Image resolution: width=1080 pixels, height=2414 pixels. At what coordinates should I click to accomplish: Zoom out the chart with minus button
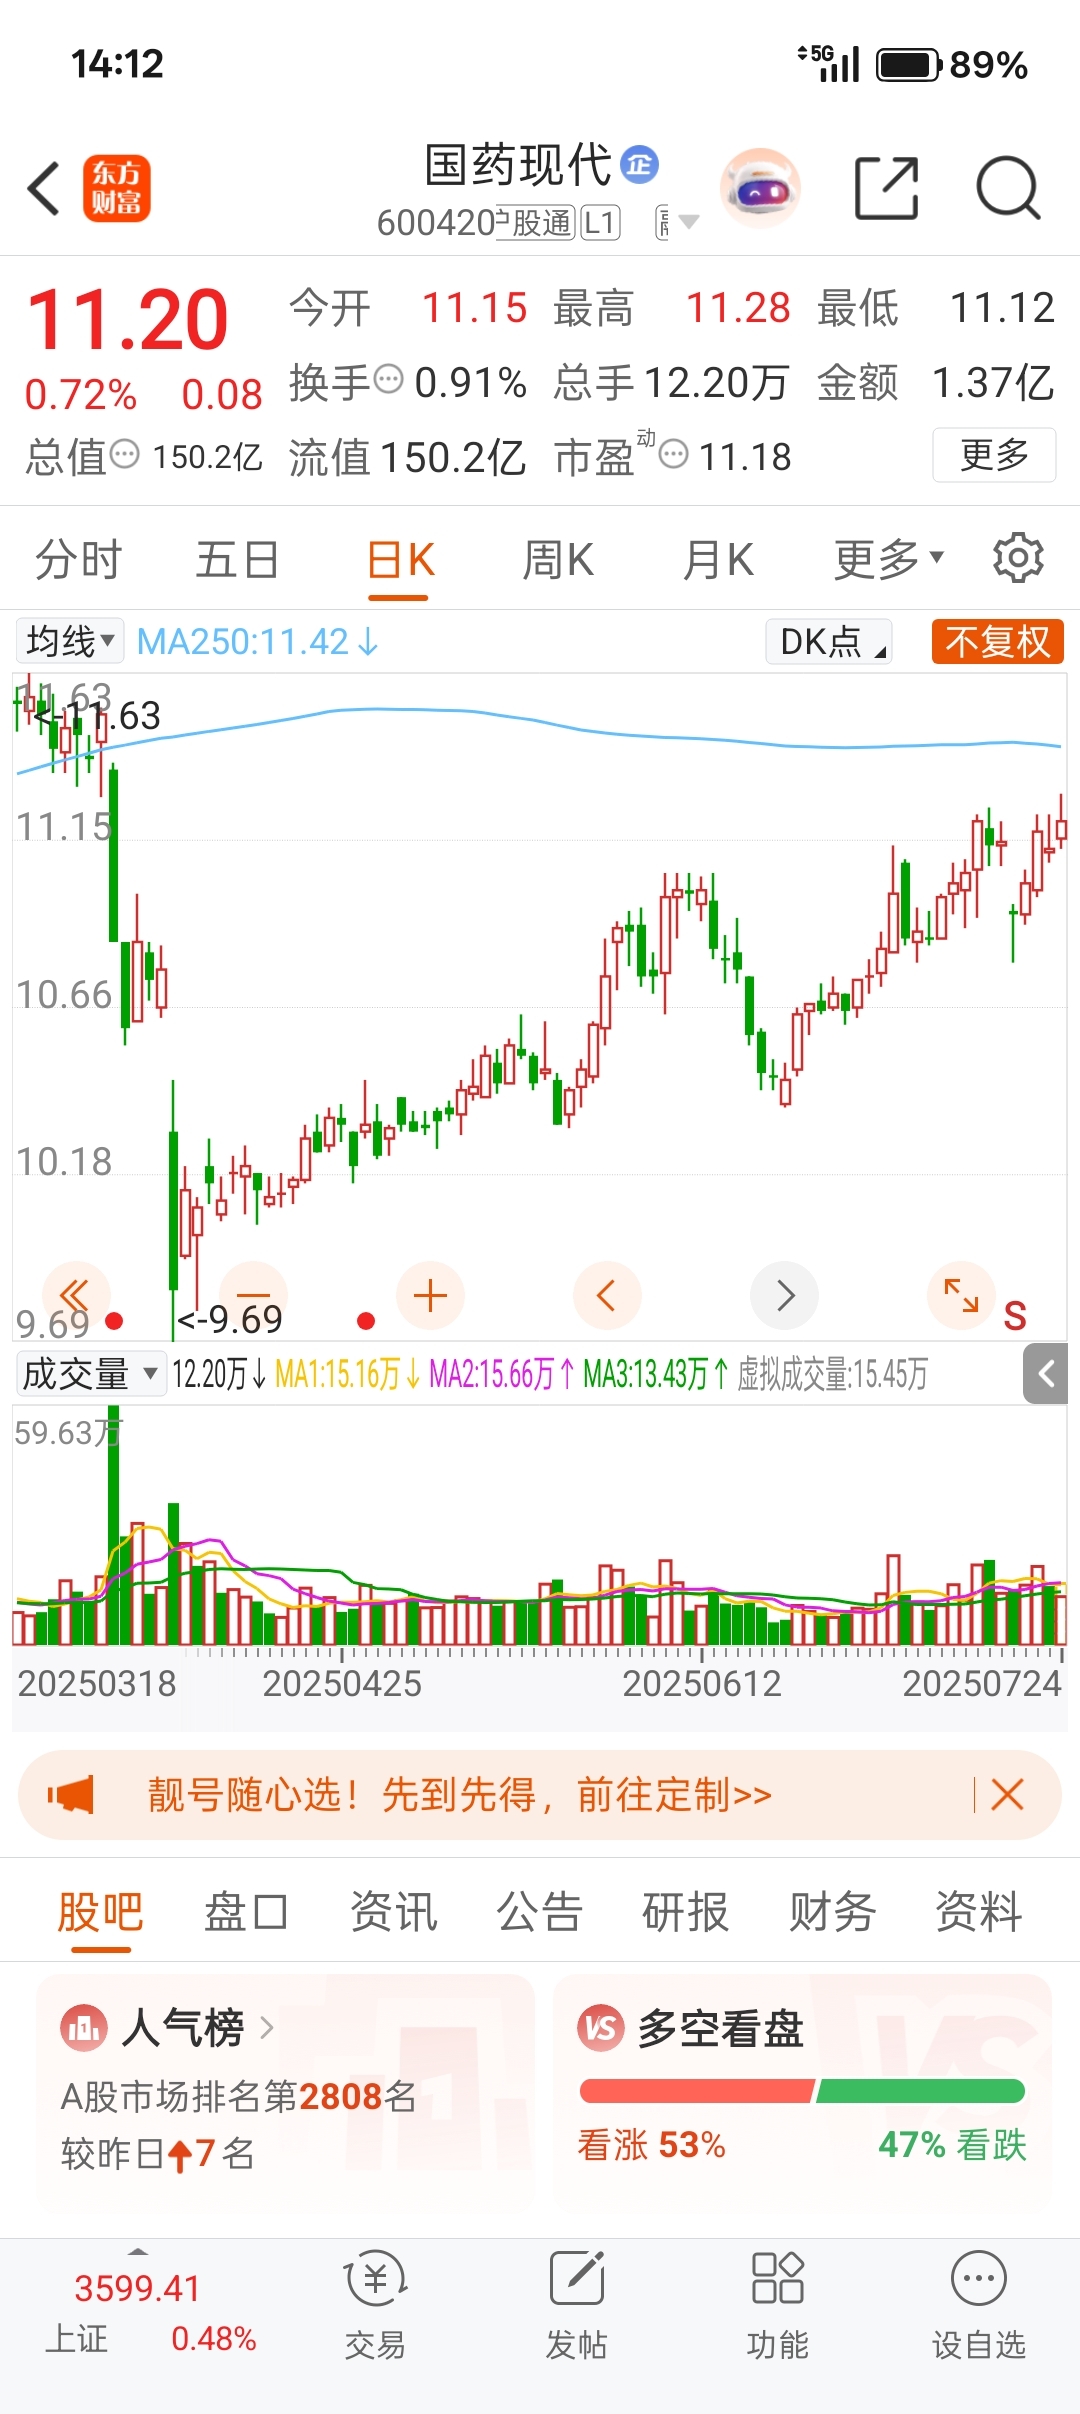tap(253, 1295)
